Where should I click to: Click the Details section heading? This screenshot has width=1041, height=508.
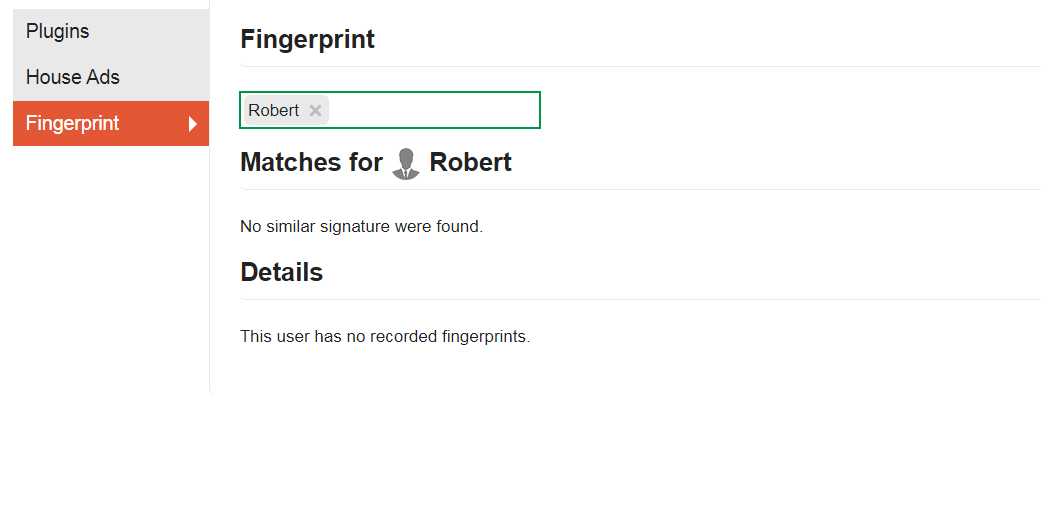pyautogui.click(x=281, y=272)
